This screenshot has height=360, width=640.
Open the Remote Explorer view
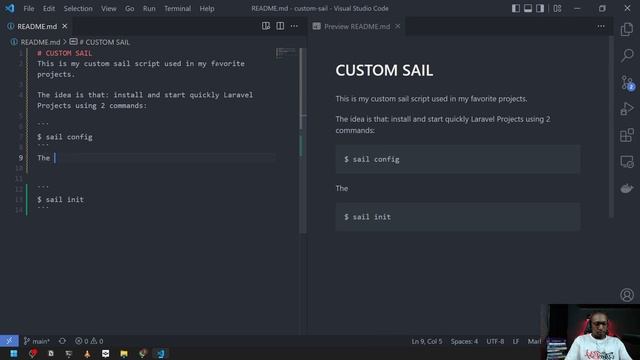tap(627, 162)
